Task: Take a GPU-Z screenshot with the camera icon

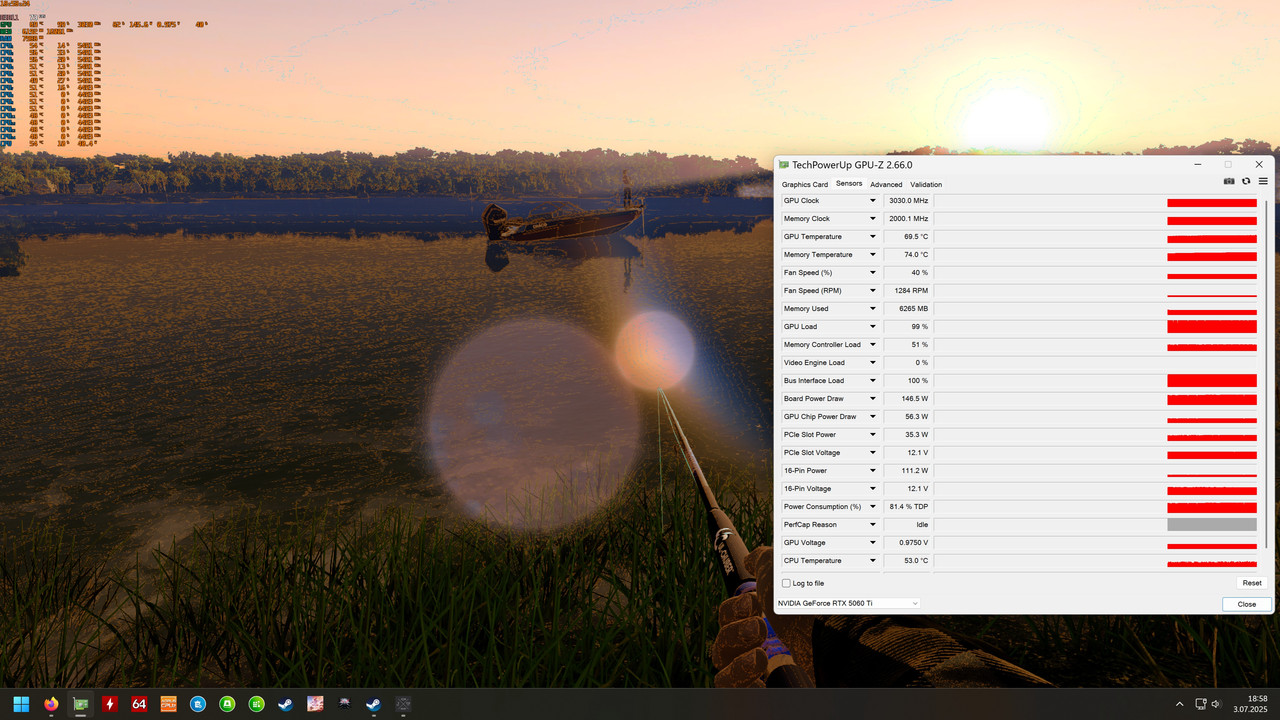Action: click(x=1229, y=181)
